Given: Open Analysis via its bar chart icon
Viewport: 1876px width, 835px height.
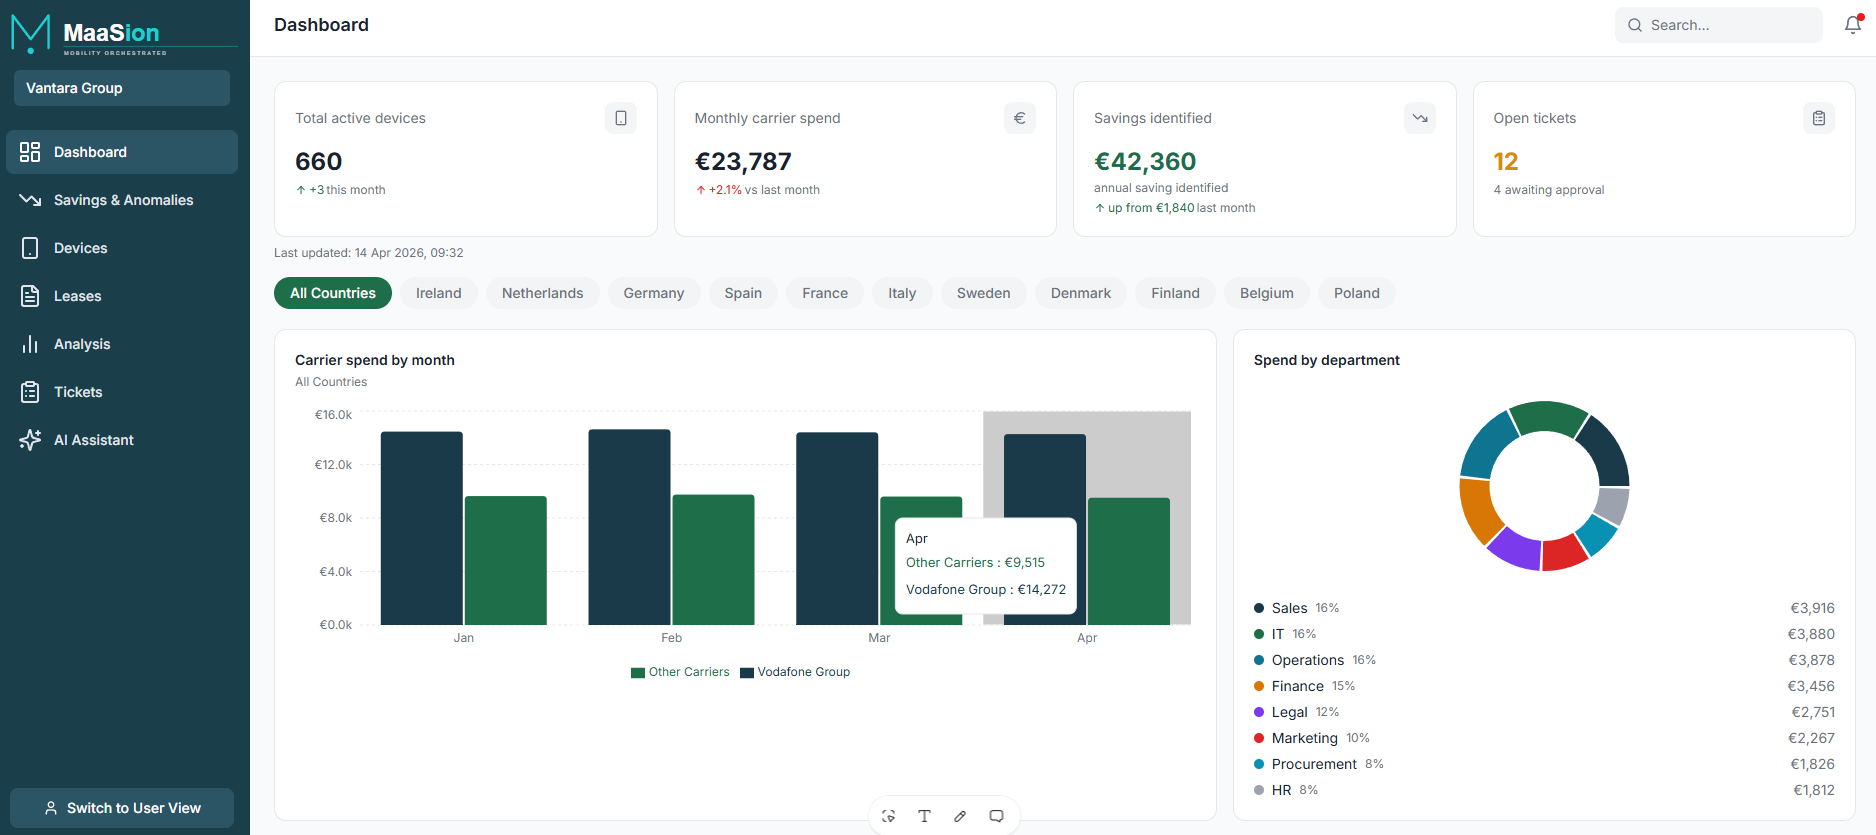Looking at the screenshot, I should [30, 344].
